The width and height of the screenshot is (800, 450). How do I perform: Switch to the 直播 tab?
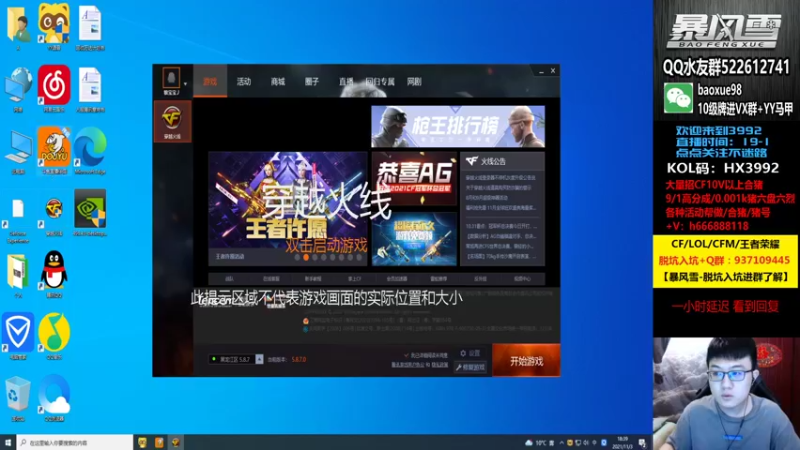tap(346, 82)
